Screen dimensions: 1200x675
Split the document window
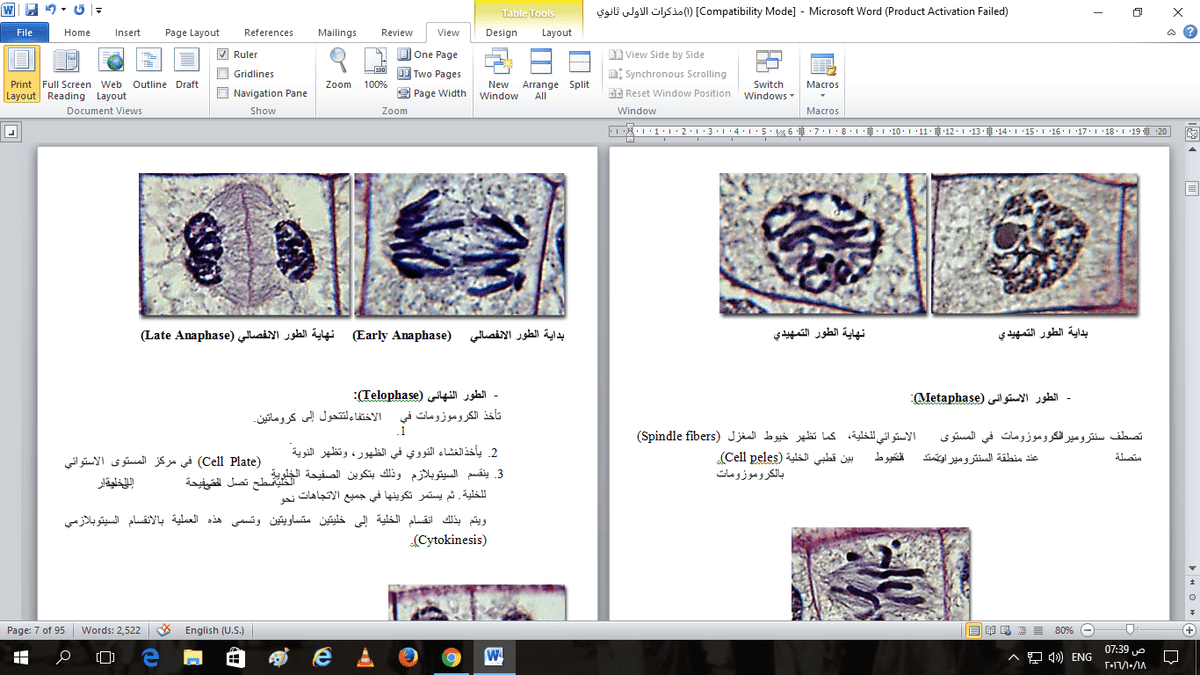click(x=580, y=70)
